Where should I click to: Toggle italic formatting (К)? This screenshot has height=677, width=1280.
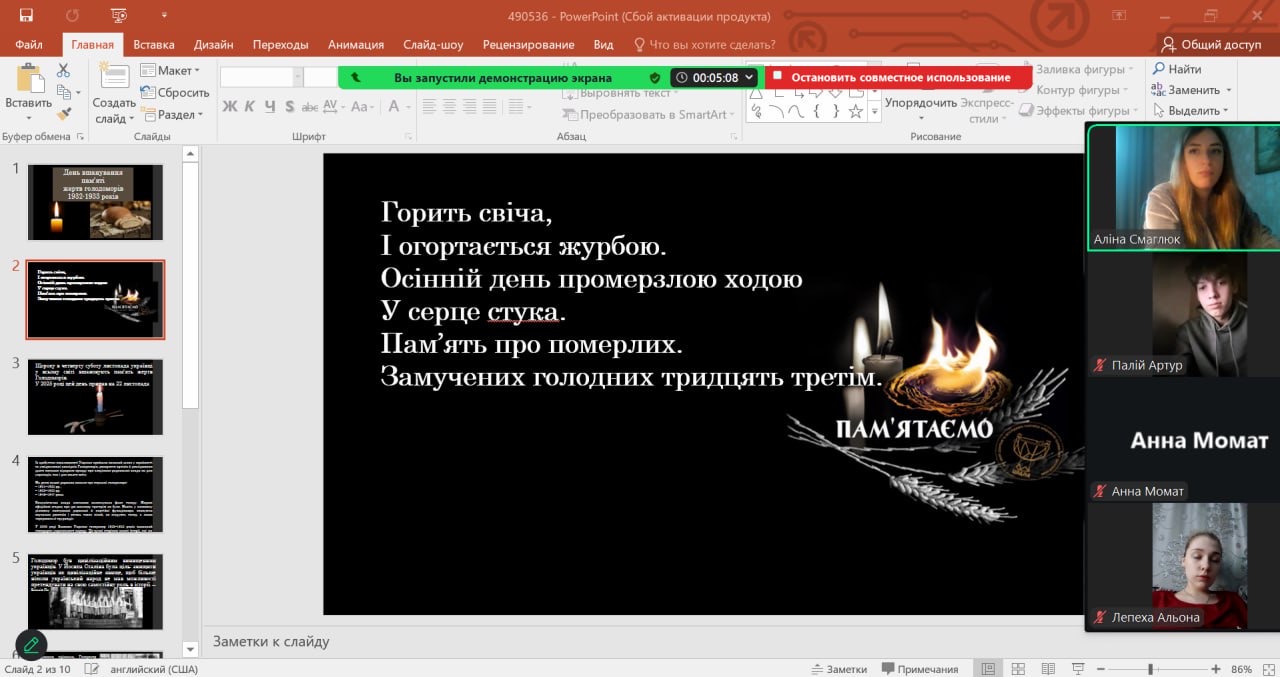click(249, 106)
